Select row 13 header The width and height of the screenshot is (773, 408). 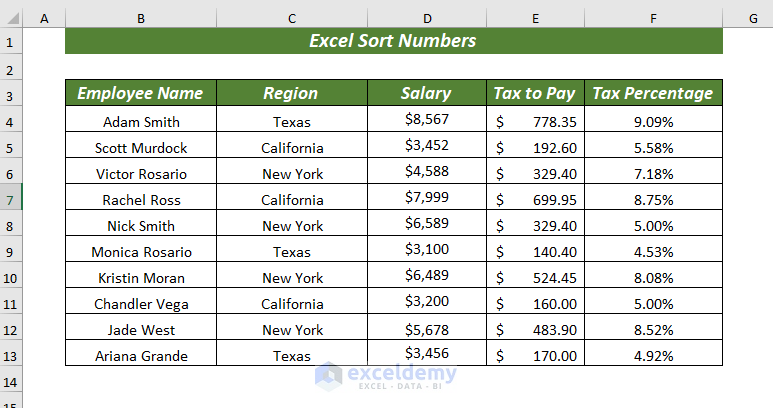(11, 355)
